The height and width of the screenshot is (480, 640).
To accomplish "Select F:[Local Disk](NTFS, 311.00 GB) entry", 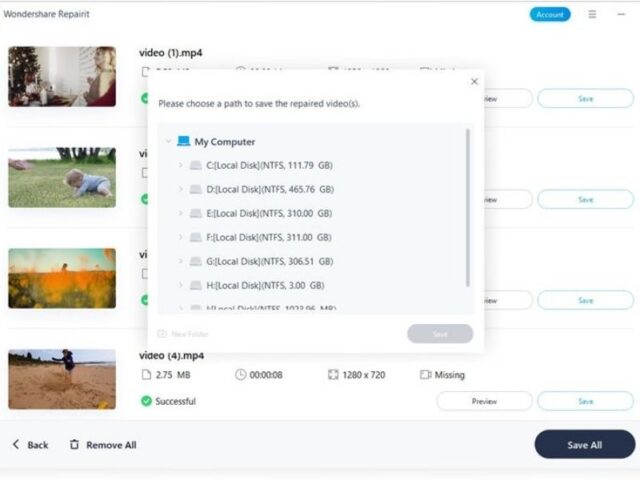I will [269, 237].
